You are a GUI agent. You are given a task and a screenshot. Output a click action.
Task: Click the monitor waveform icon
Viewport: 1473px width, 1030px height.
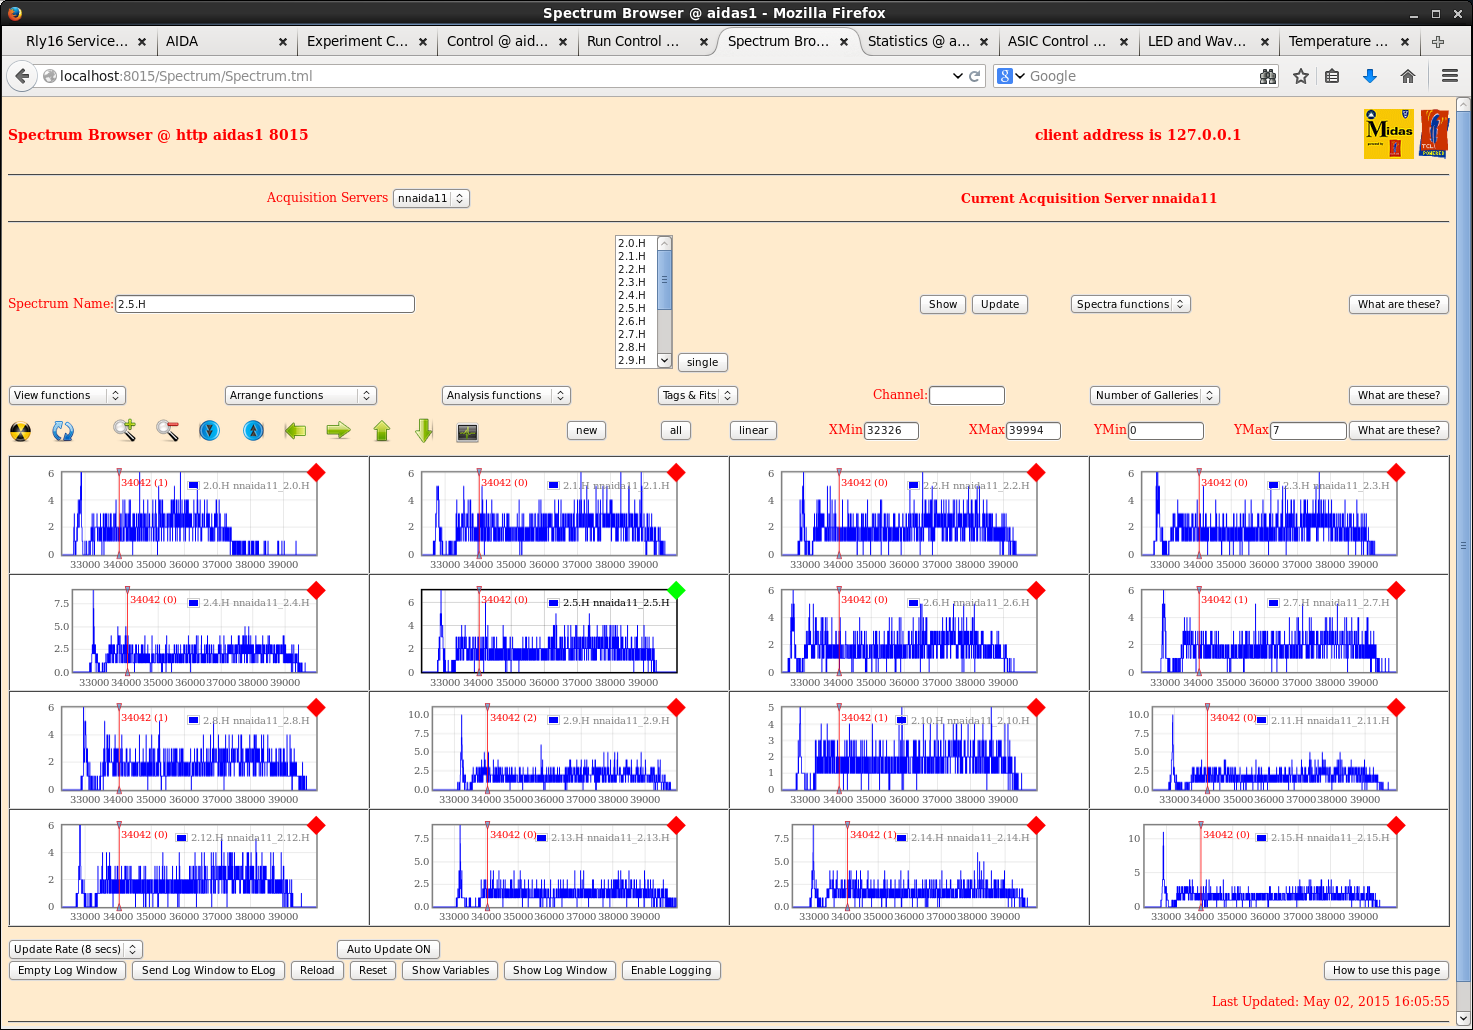click(467, 432)
